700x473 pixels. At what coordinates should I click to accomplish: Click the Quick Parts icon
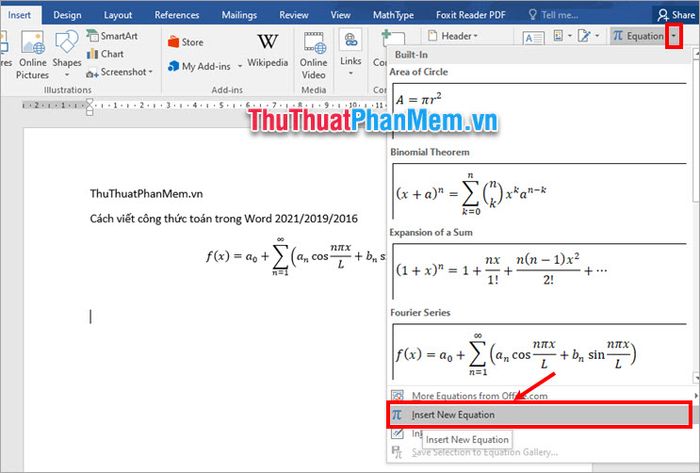coord(558,35)
